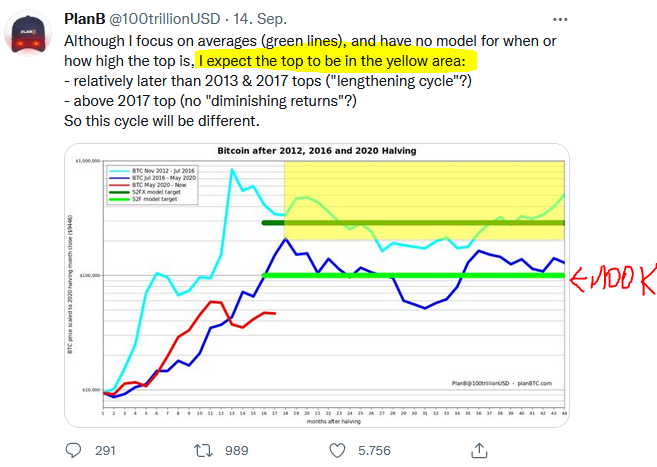The width and height of the screenshot is (657, 467).
Task: Click the 291 replies count
Action: tap(105, 450)
